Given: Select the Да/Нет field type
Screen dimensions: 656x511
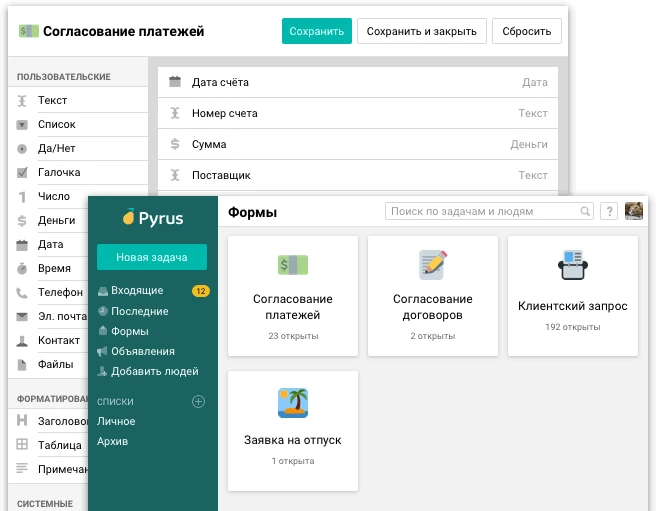Looking at the screenshot, I should pyautogui.click(x=56, y=148).
